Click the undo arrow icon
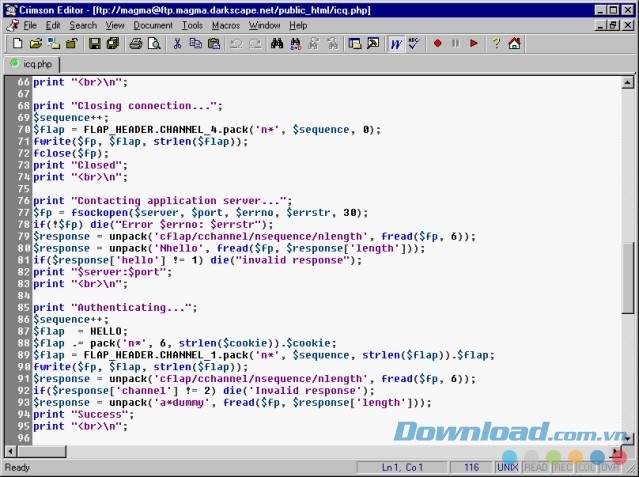The height and width of the screenshot is (477, 639). (236, 43)
